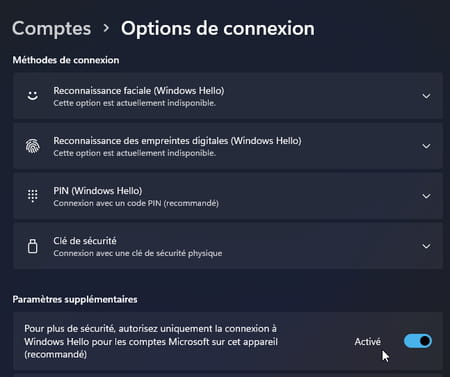Open PIN (Windows Hello) option row

[x=228, y=196]
